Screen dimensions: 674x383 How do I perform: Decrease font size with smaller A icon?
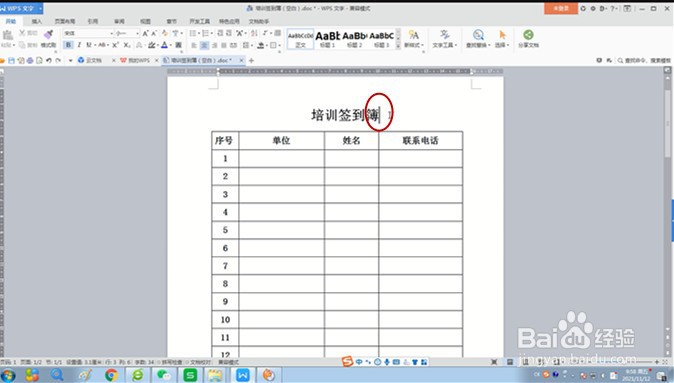pyautogui.click(x=154, y=33)
